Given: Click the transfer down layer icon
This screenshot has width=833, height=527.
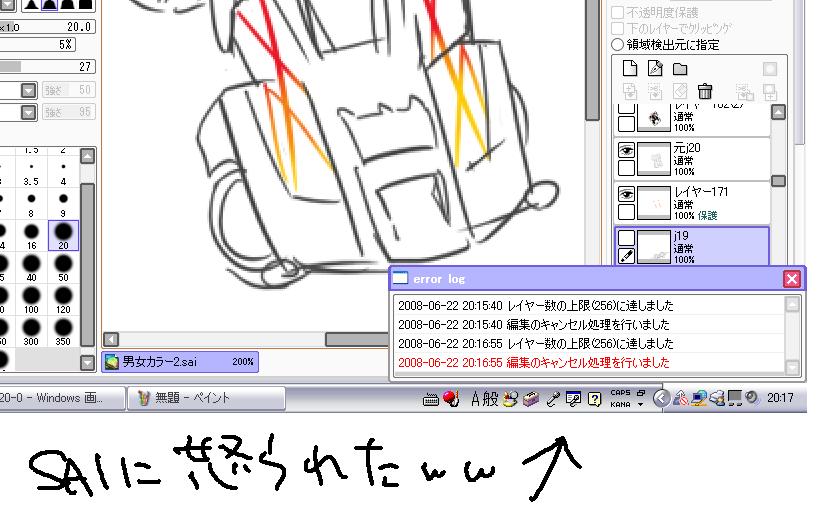Looking at the screenshot, I should click(630, 91).
